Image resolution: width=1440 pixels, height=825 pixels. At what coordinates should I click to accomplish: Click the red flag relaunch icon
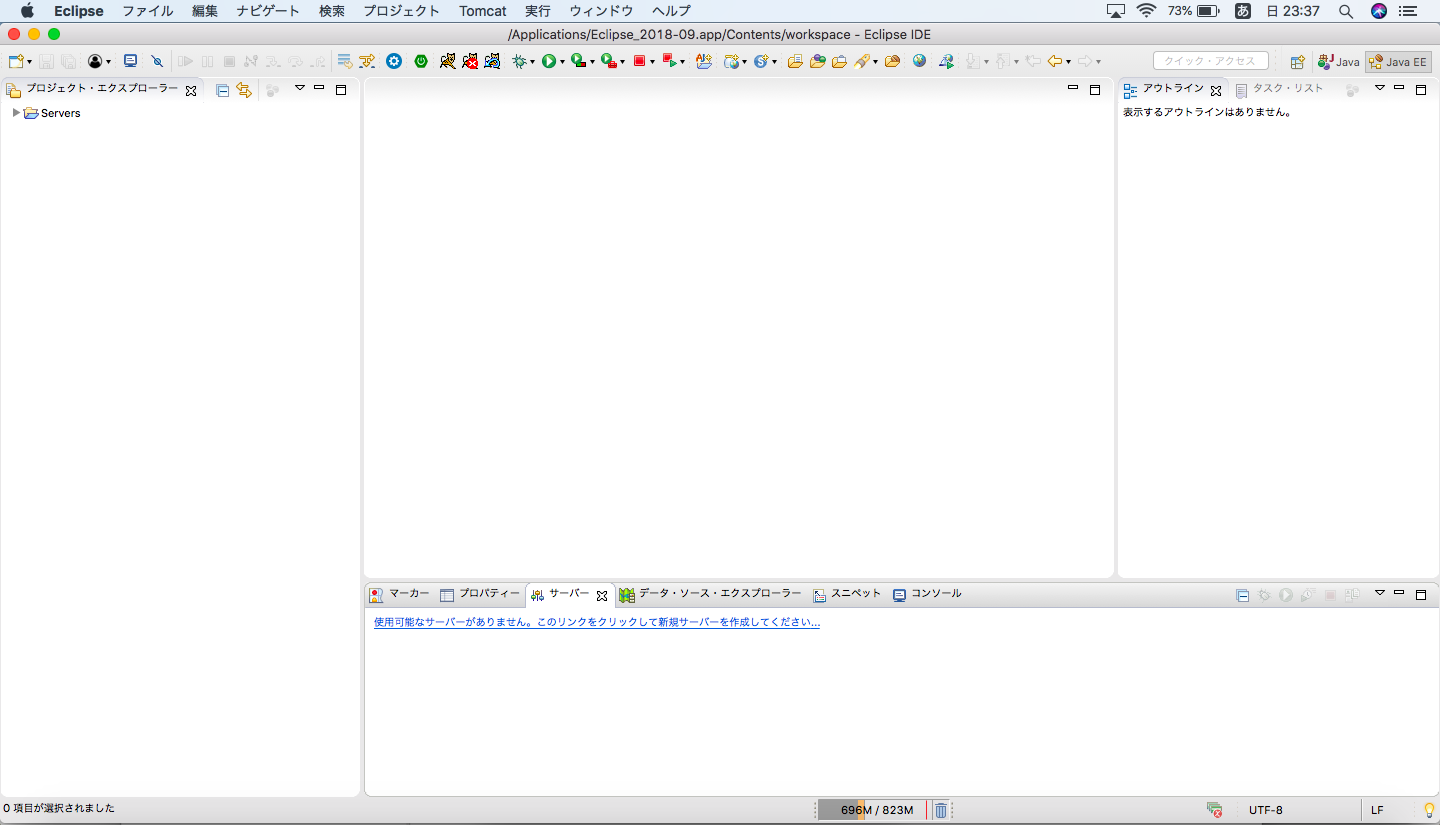(x=669, y=61)
